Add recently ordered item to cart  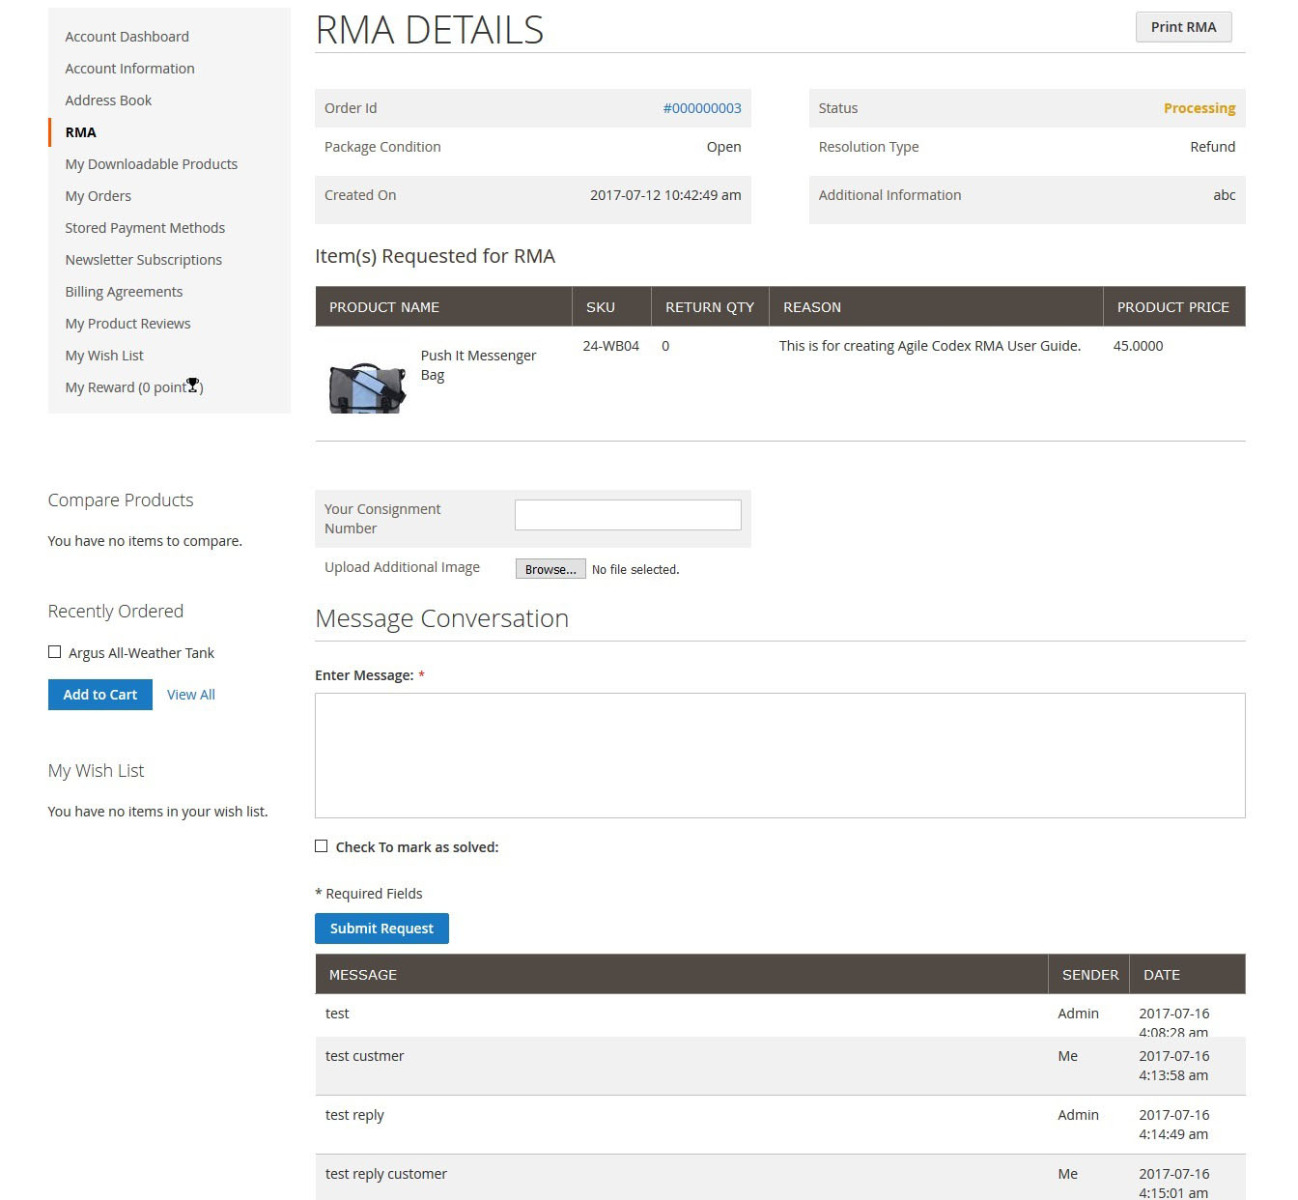click(x=100, y=695)
